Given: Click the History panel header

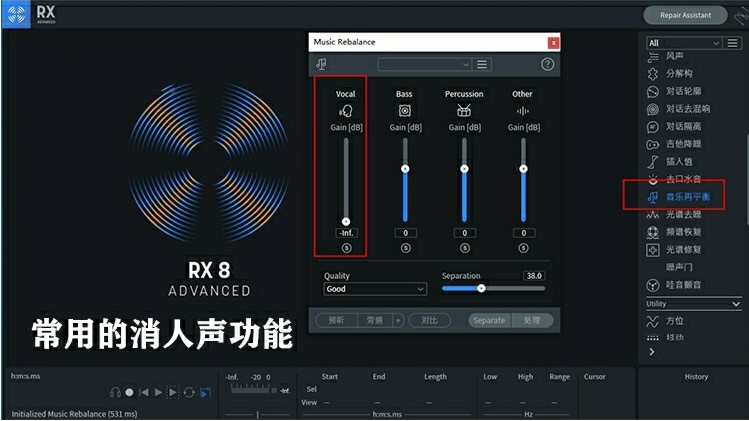Looking at the screenshot, I should coord(696,377).
